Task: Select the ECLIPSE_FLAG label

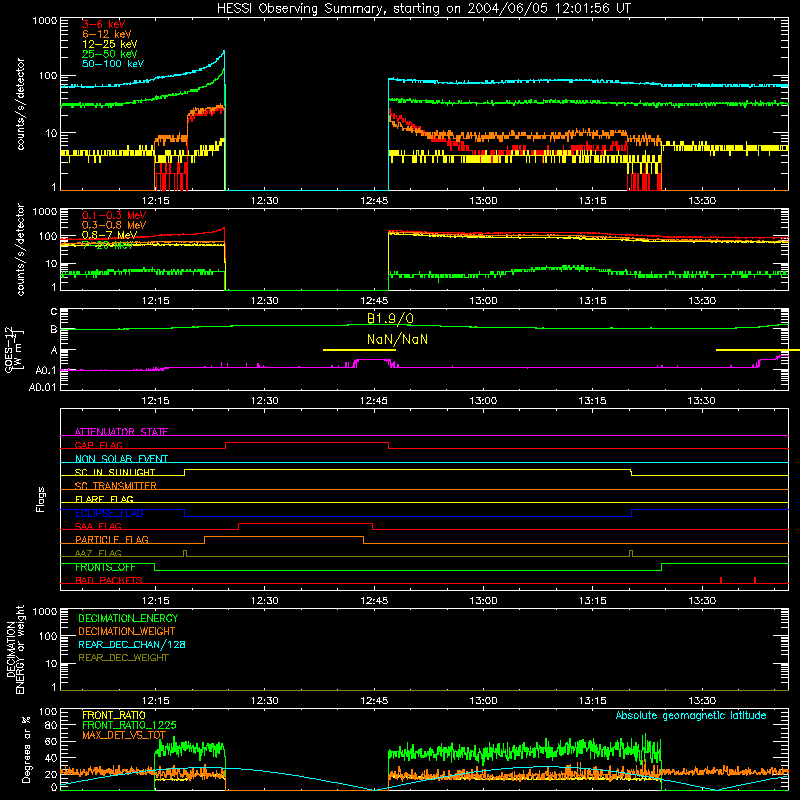Action: [109, 513]
